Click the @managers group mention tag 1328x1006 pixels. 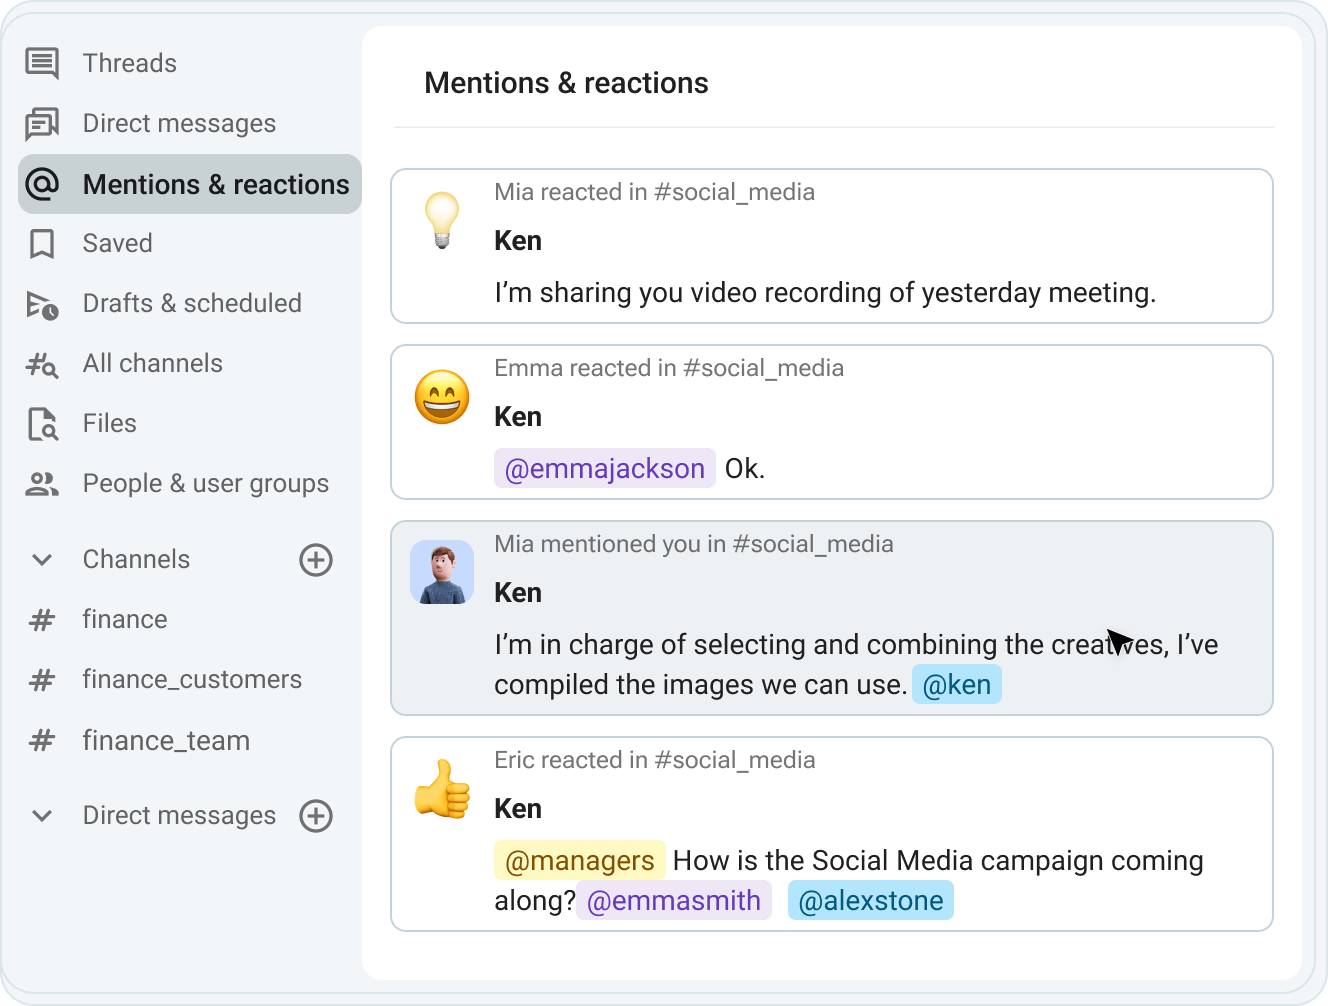click(580, 860)
